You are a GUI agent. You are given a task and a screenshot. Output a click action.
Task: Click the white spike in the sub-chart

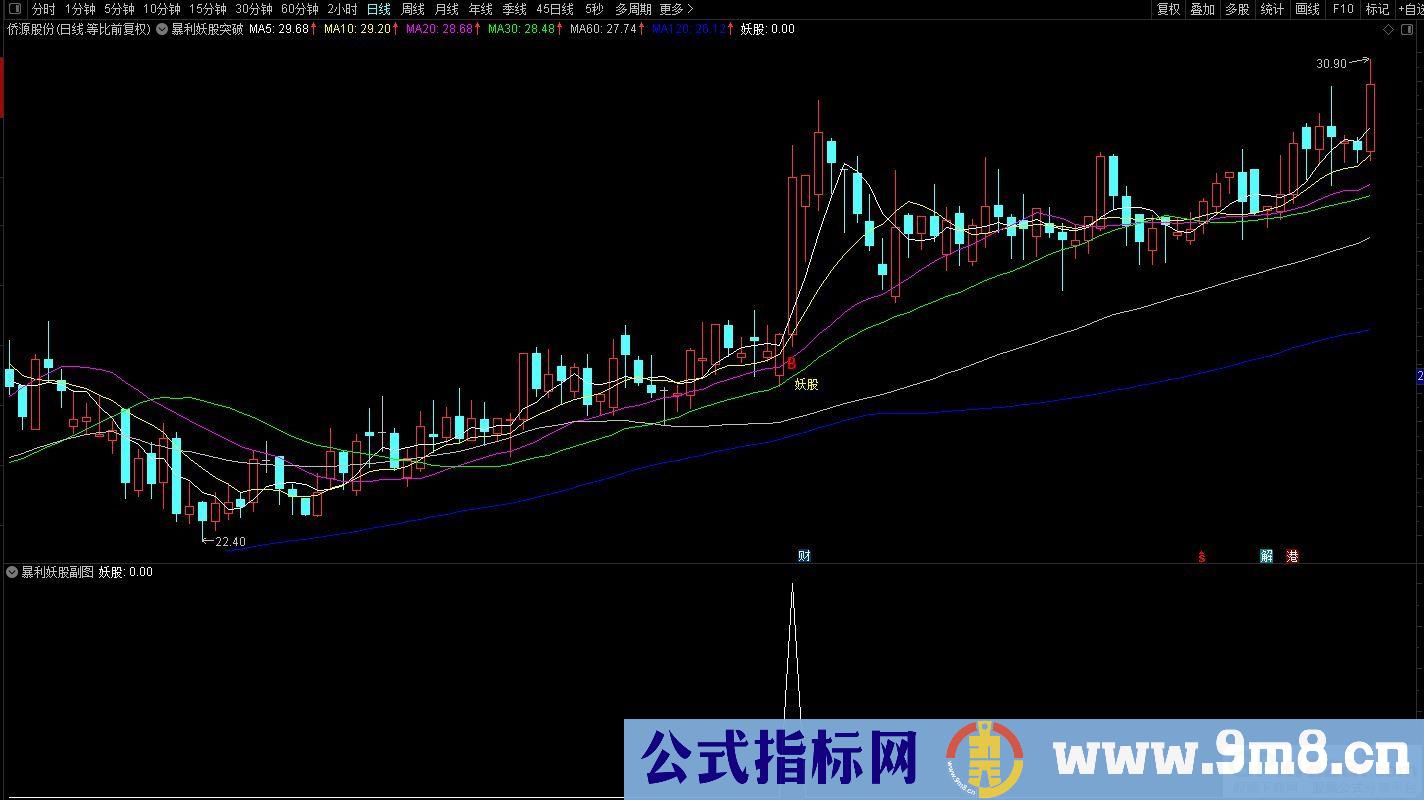pyautogui.click(x=792, y=650)
